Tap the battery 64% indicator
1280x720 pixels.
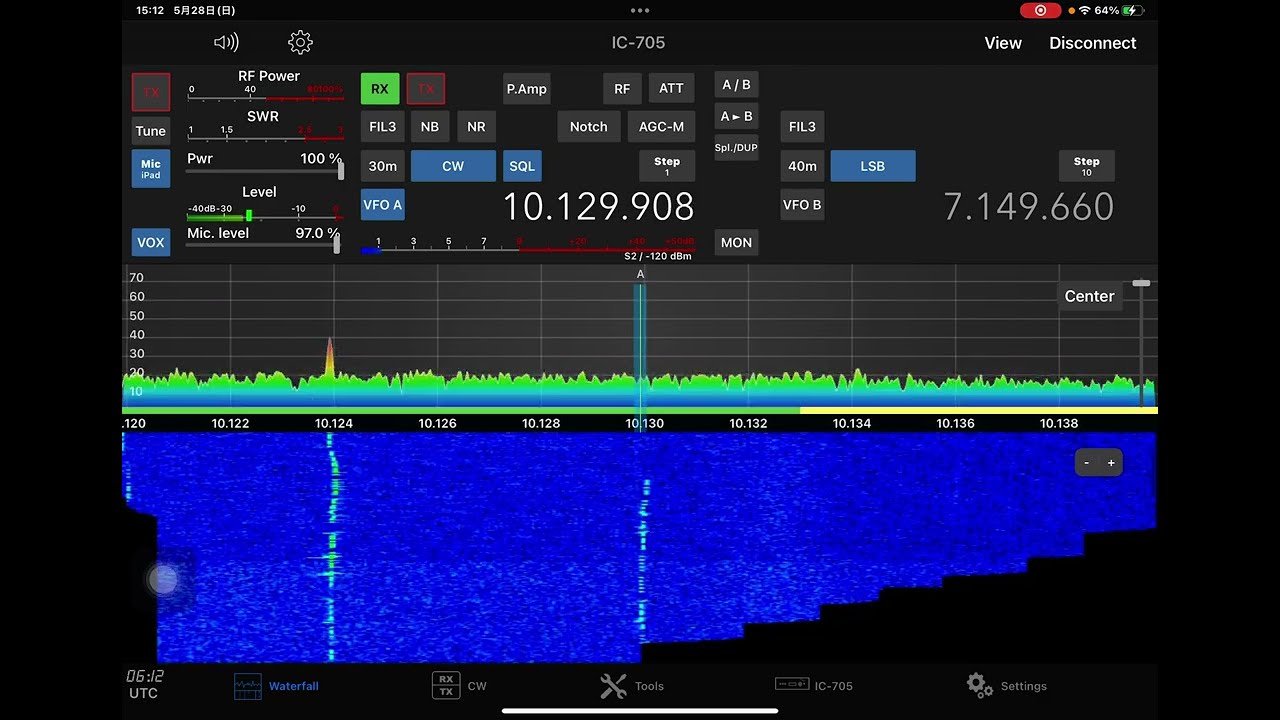1118,10
